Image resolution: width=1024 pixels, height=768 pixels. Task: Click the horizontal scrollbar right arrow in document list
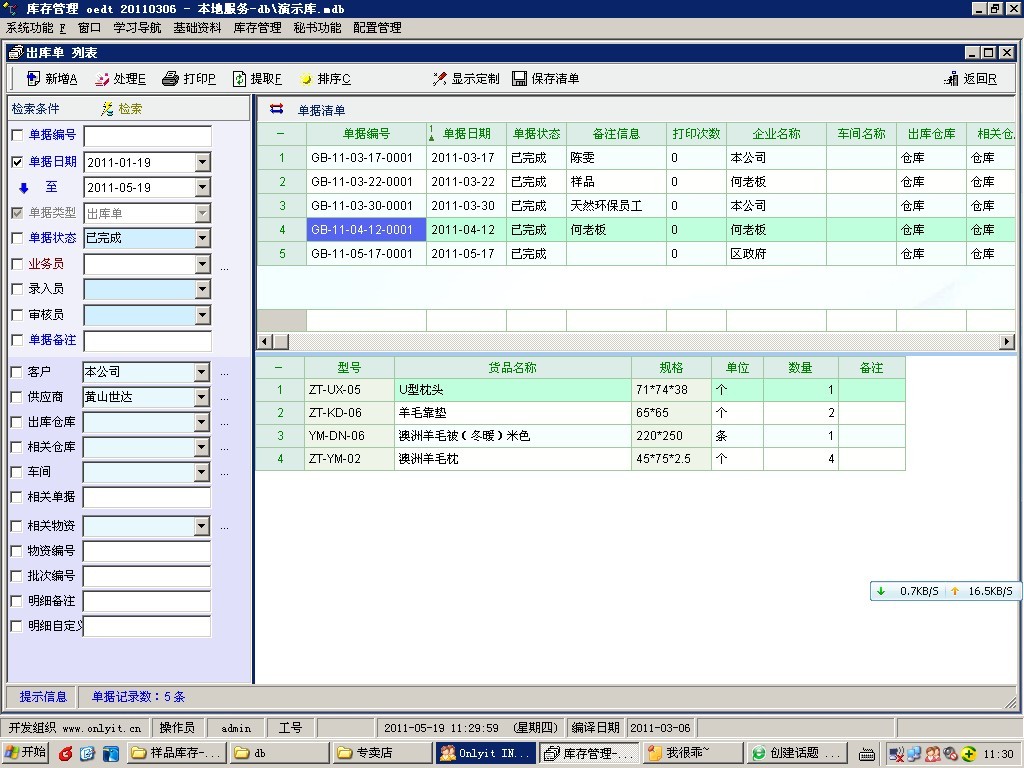1007,342
